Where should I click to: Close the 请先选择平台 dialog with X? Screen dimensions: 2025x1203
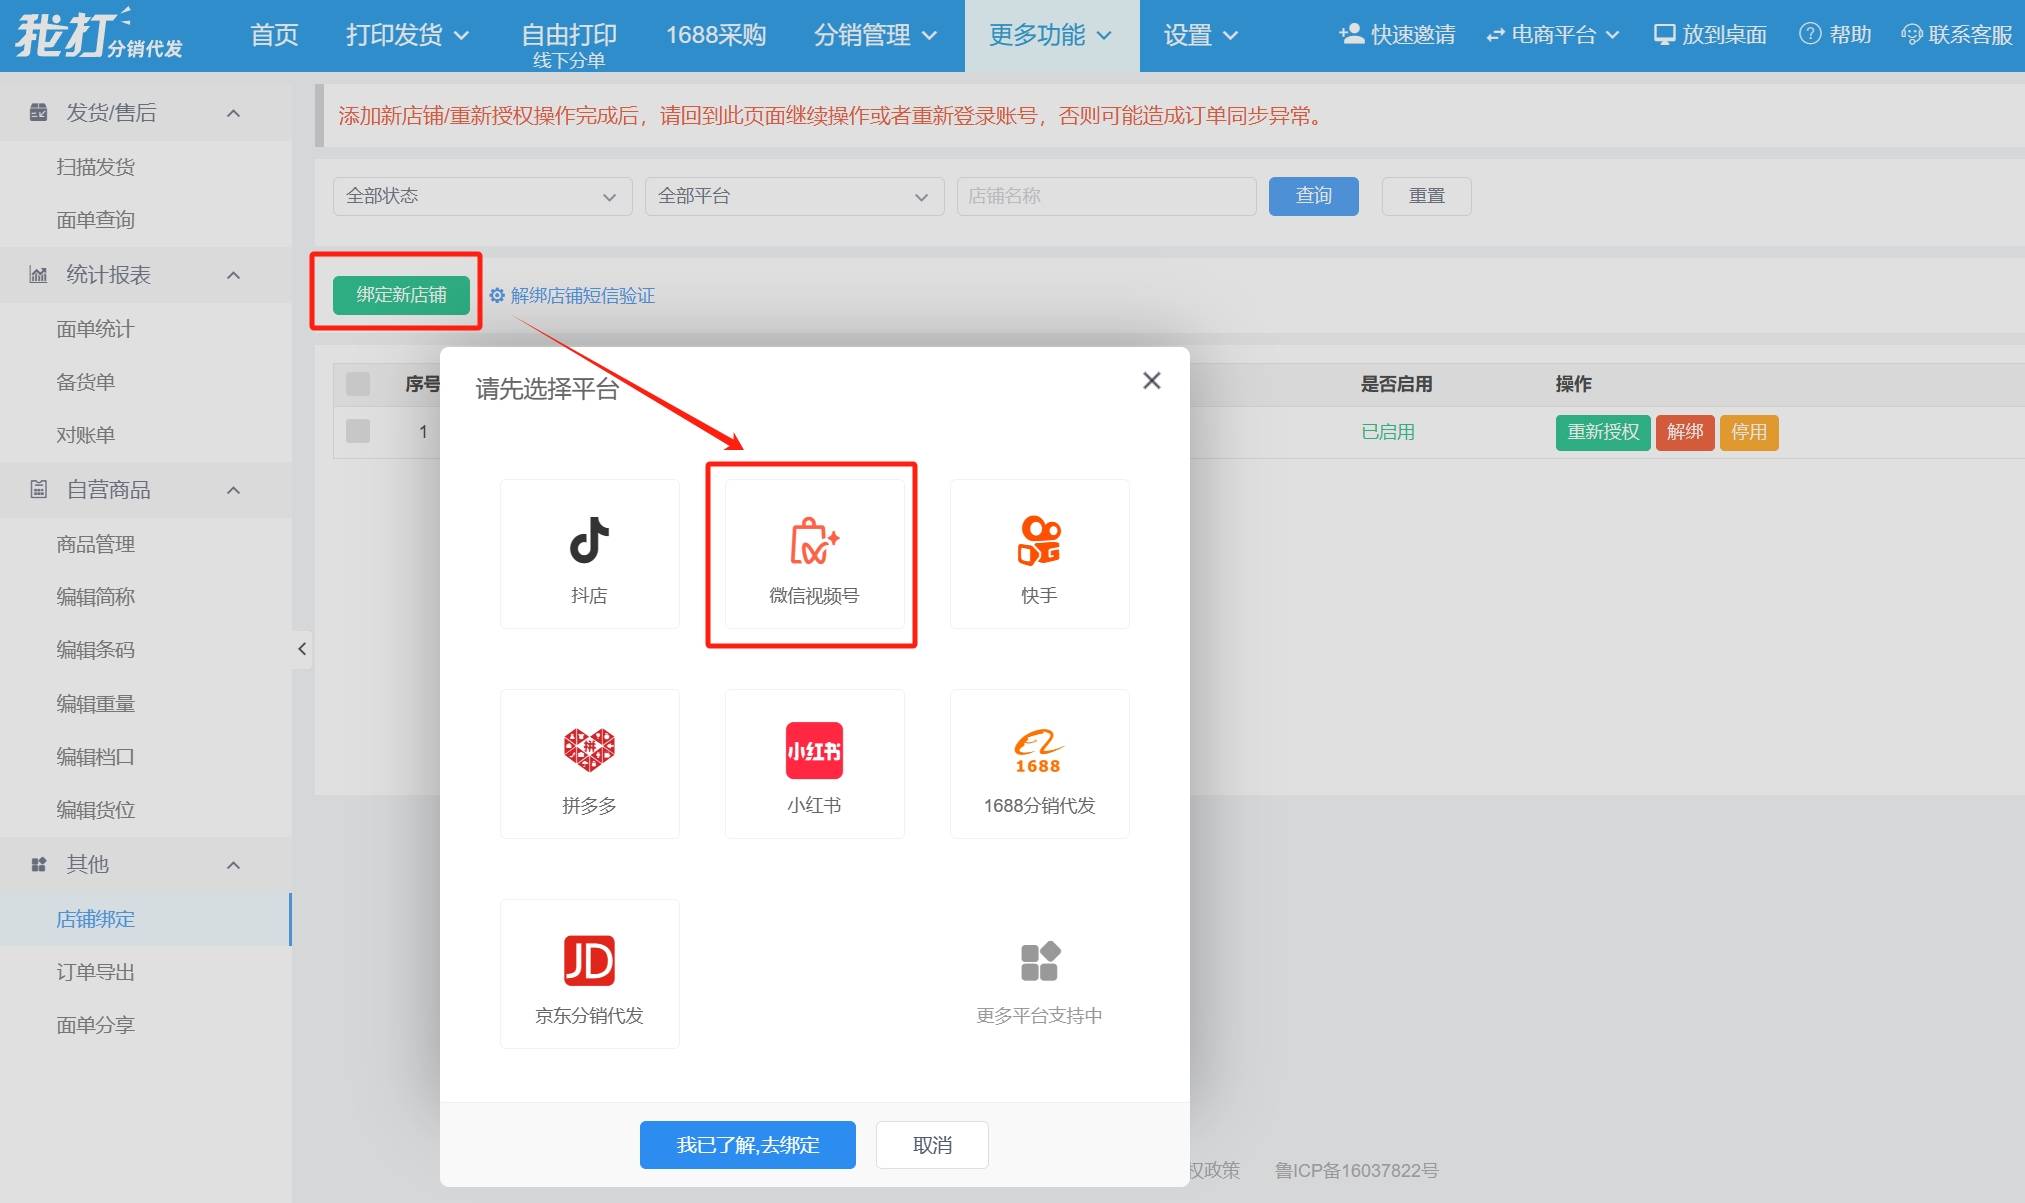click(x=1152, y=381)
